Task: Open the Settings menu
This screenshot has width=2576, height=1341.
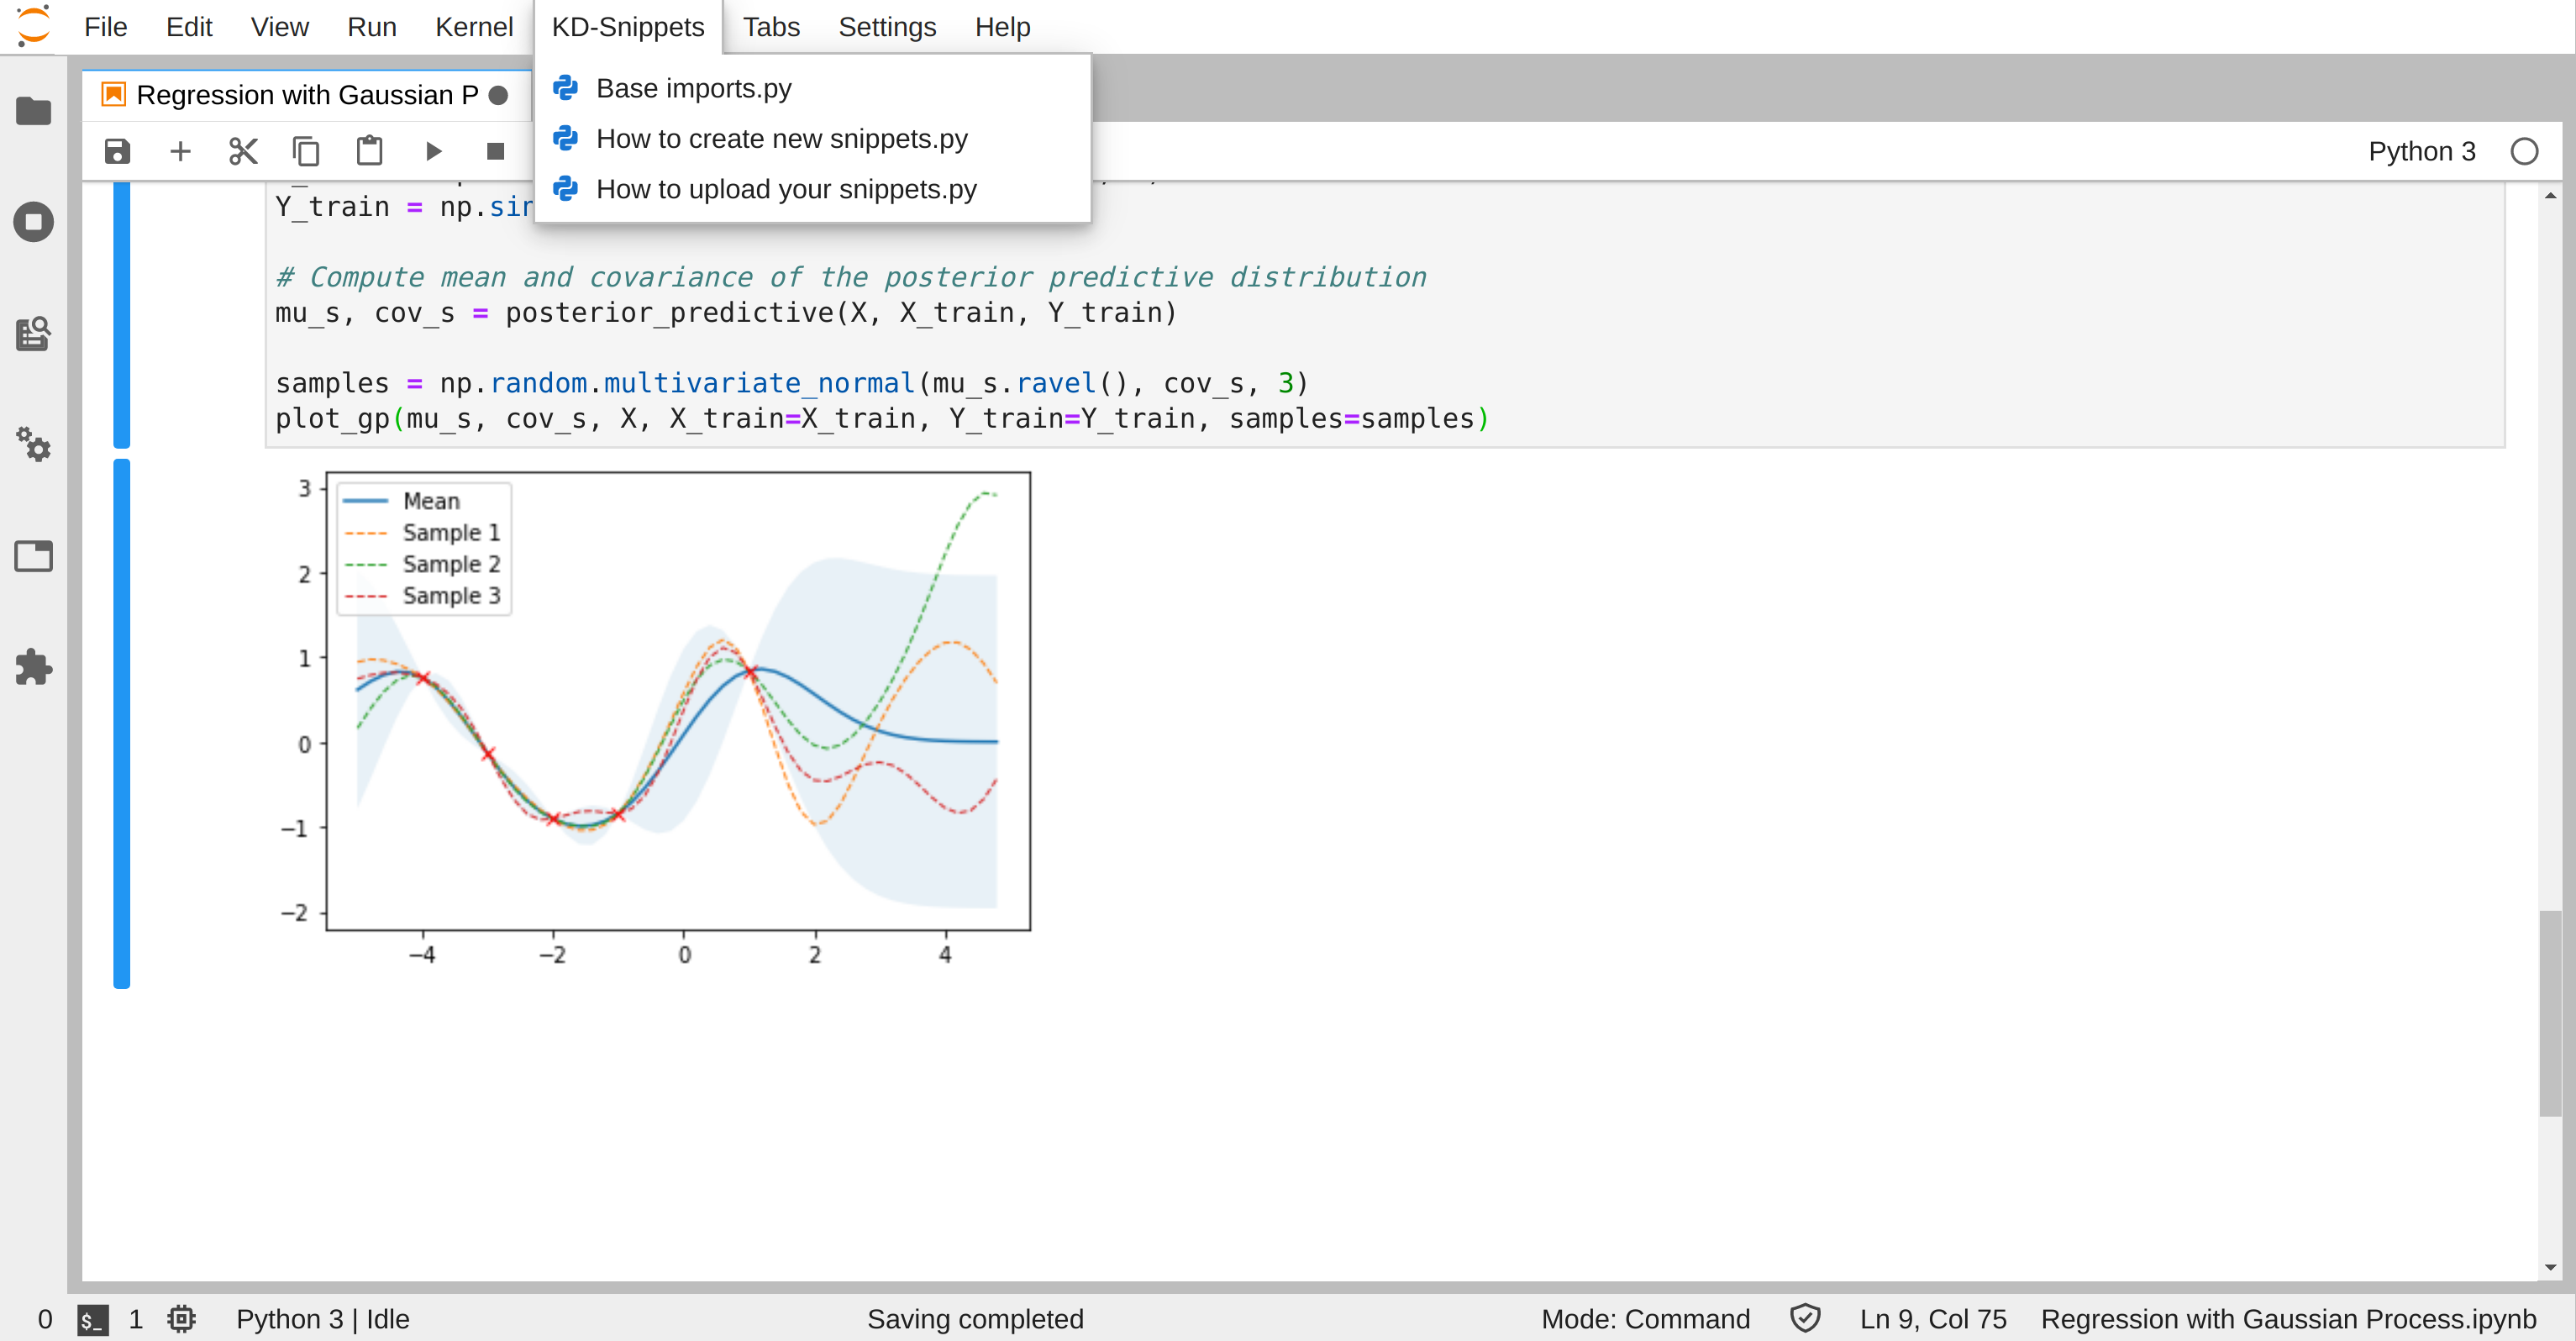Action: click(x=887, y=27)
